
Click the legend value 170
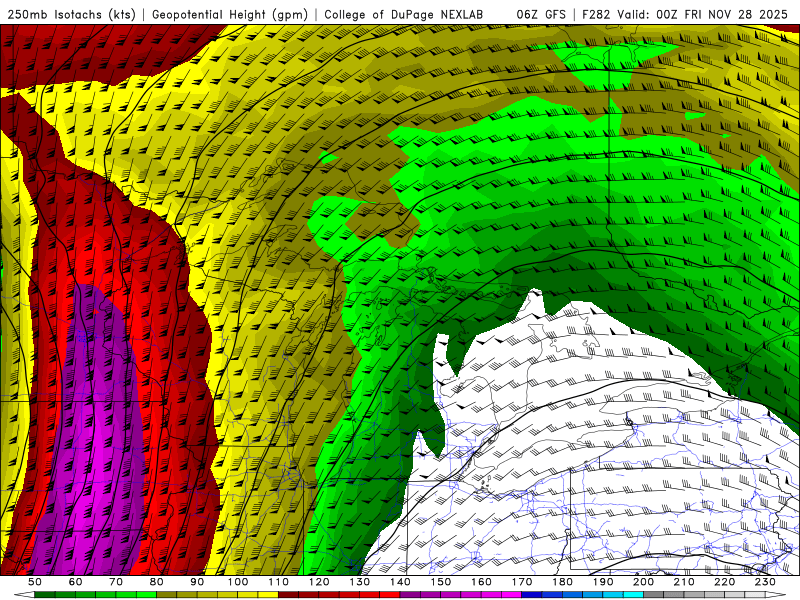click(522, 582)
